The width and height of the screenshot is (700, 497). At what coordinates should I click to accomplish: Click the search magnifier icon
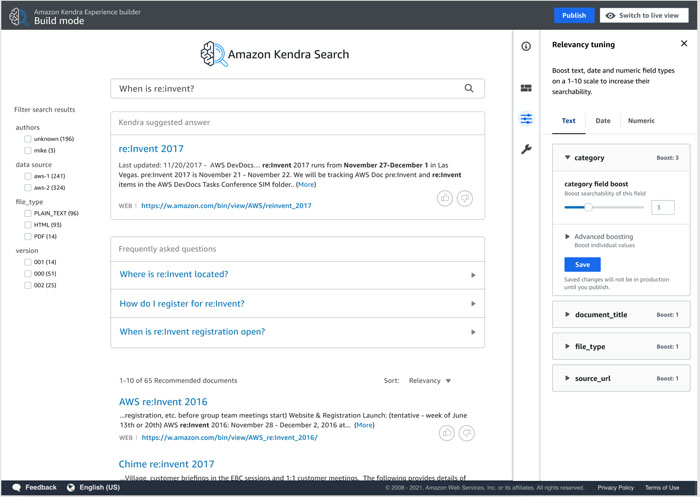pos(469,88)
